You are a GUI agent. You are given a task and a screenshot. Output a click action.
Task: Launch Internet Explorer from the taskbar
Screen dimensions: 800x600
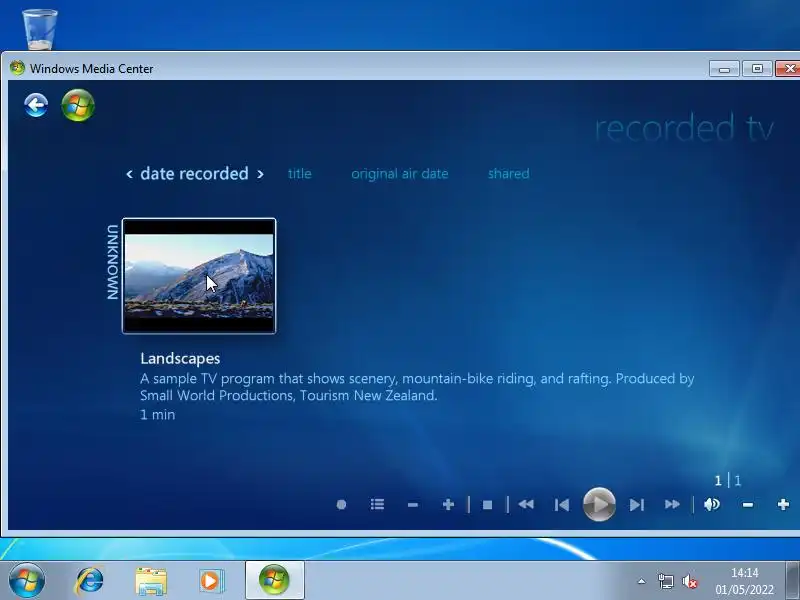[89, 581]
